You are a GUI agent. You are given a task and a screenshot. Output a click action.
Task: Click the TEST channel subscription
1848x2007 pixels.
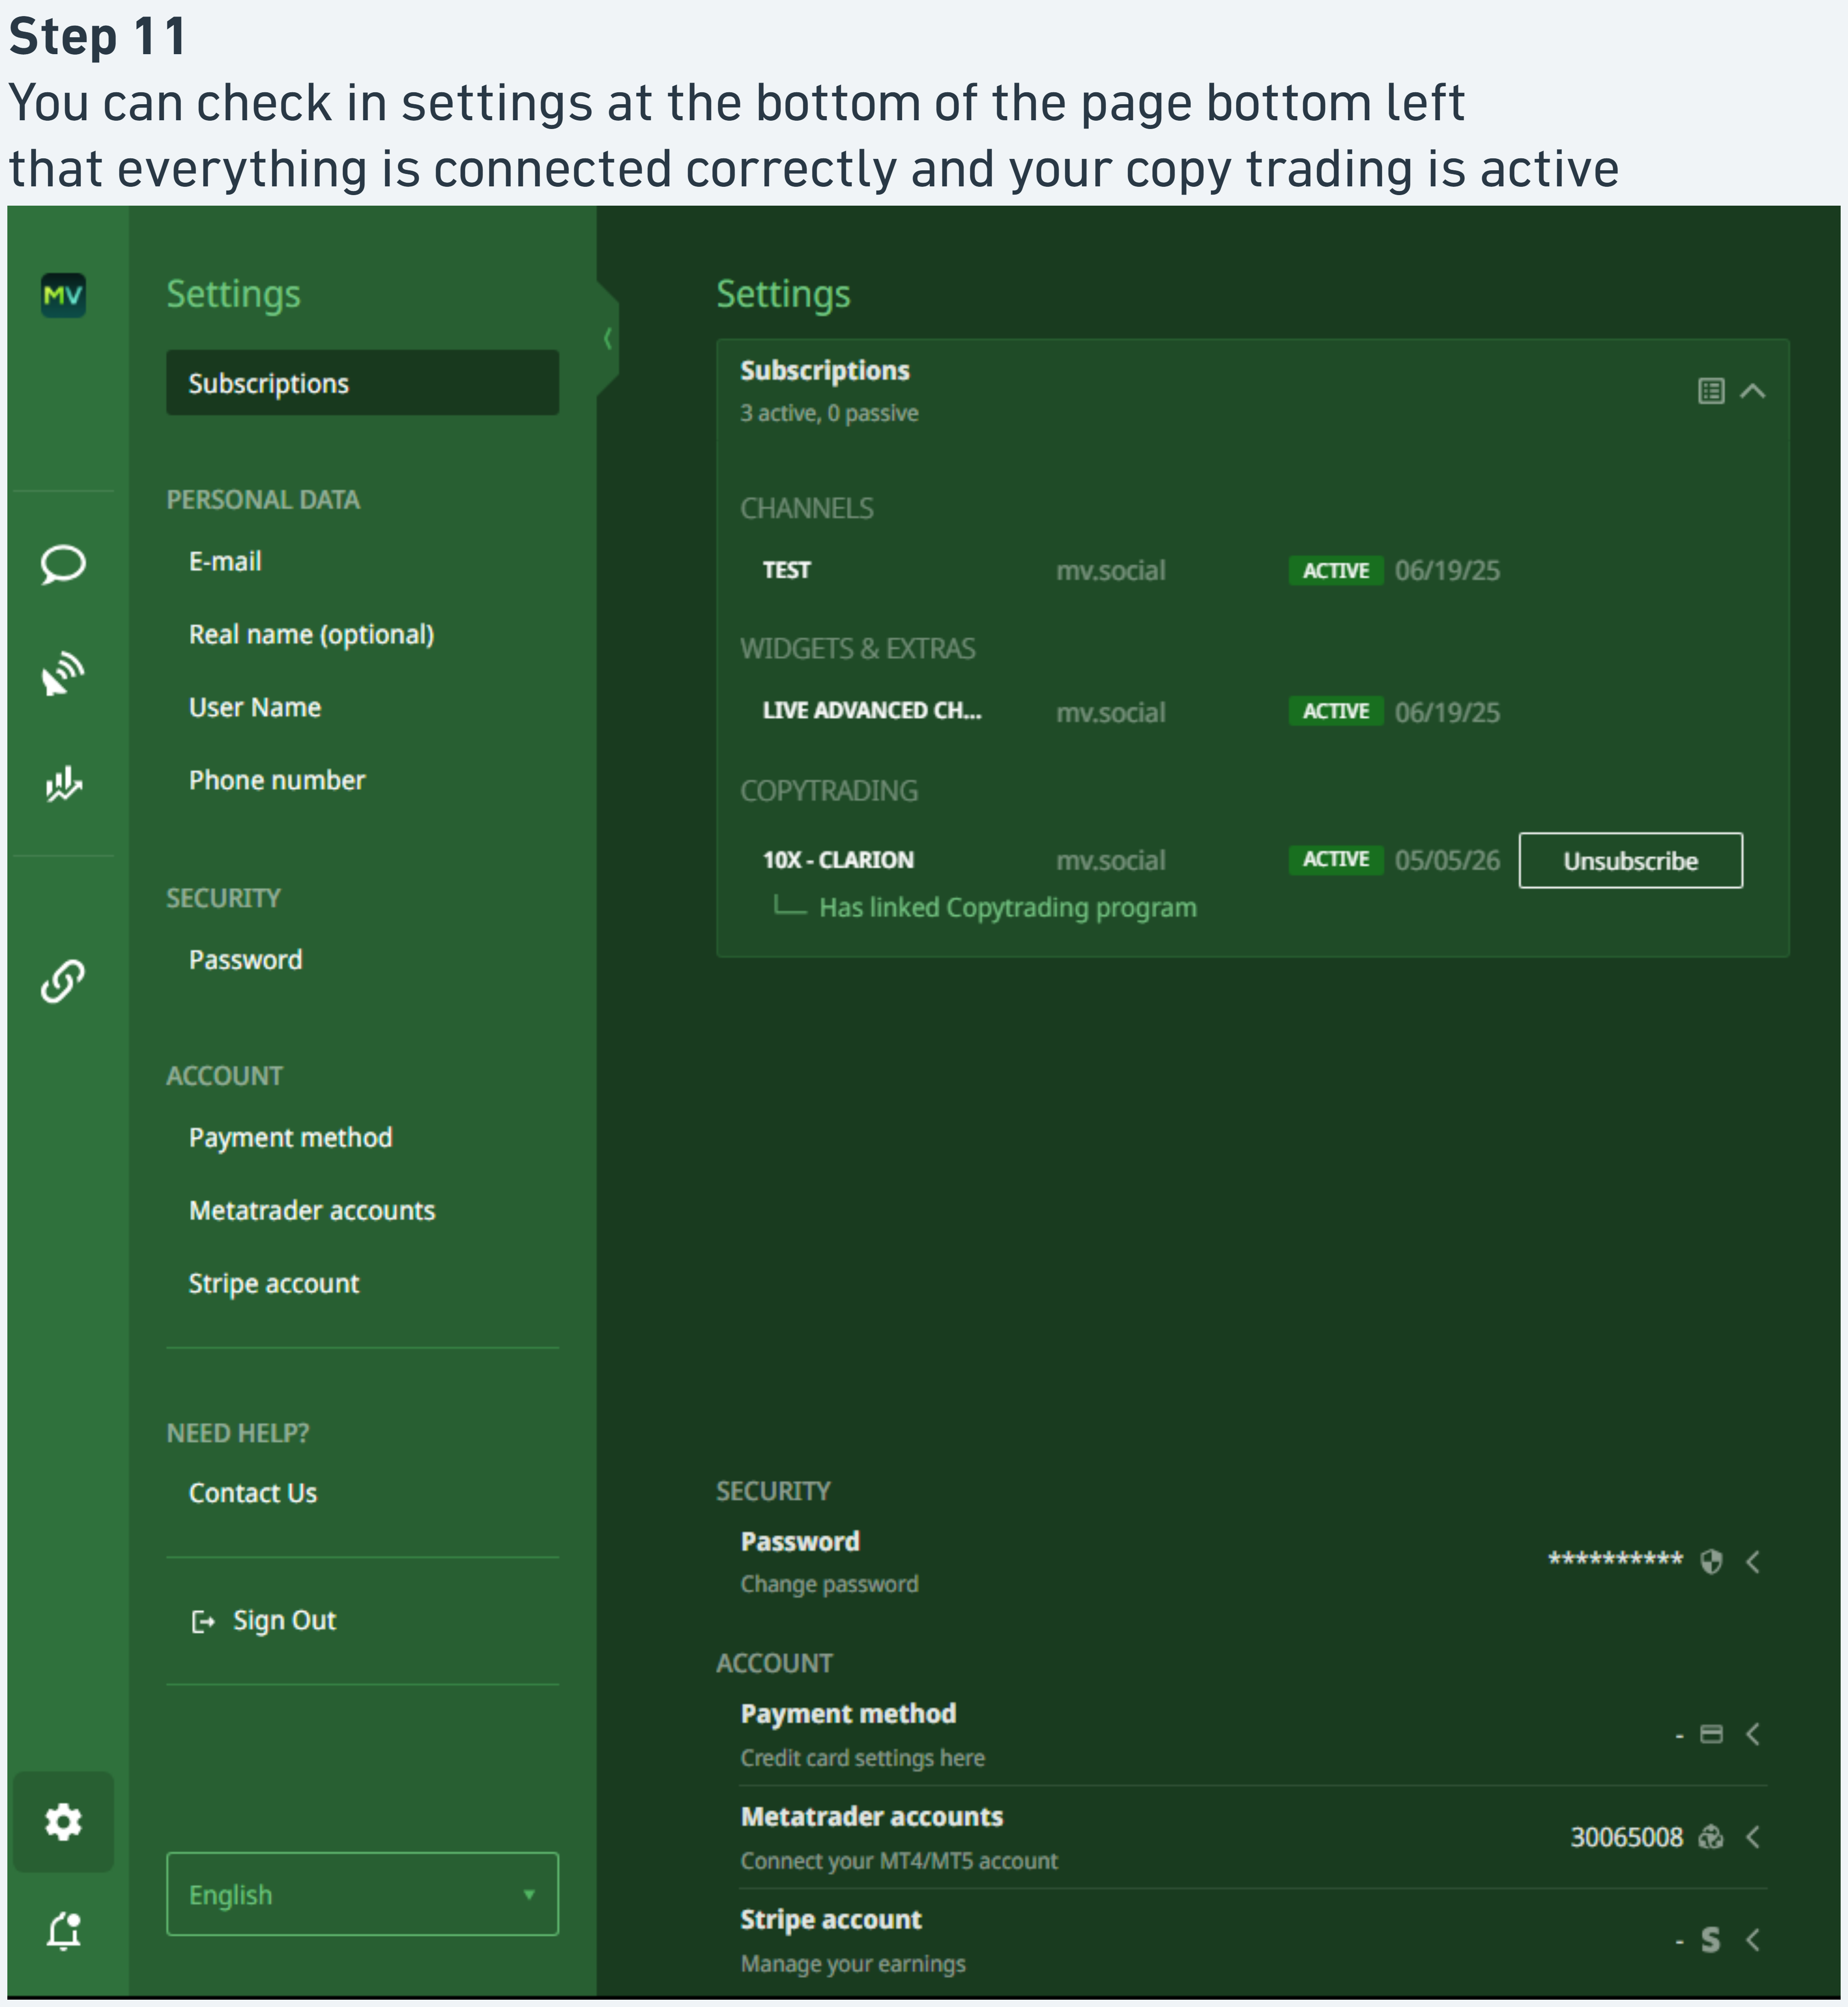coord(787,570)
